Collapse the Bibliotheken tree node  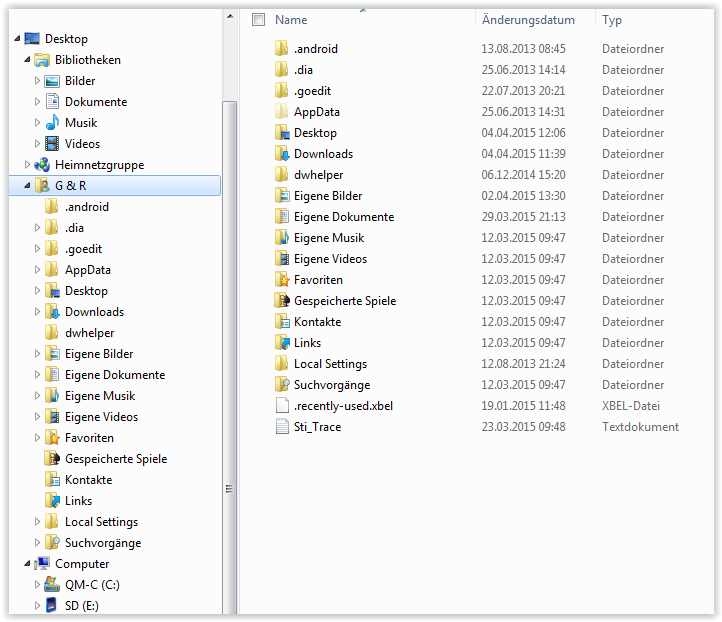click(28, 60)
